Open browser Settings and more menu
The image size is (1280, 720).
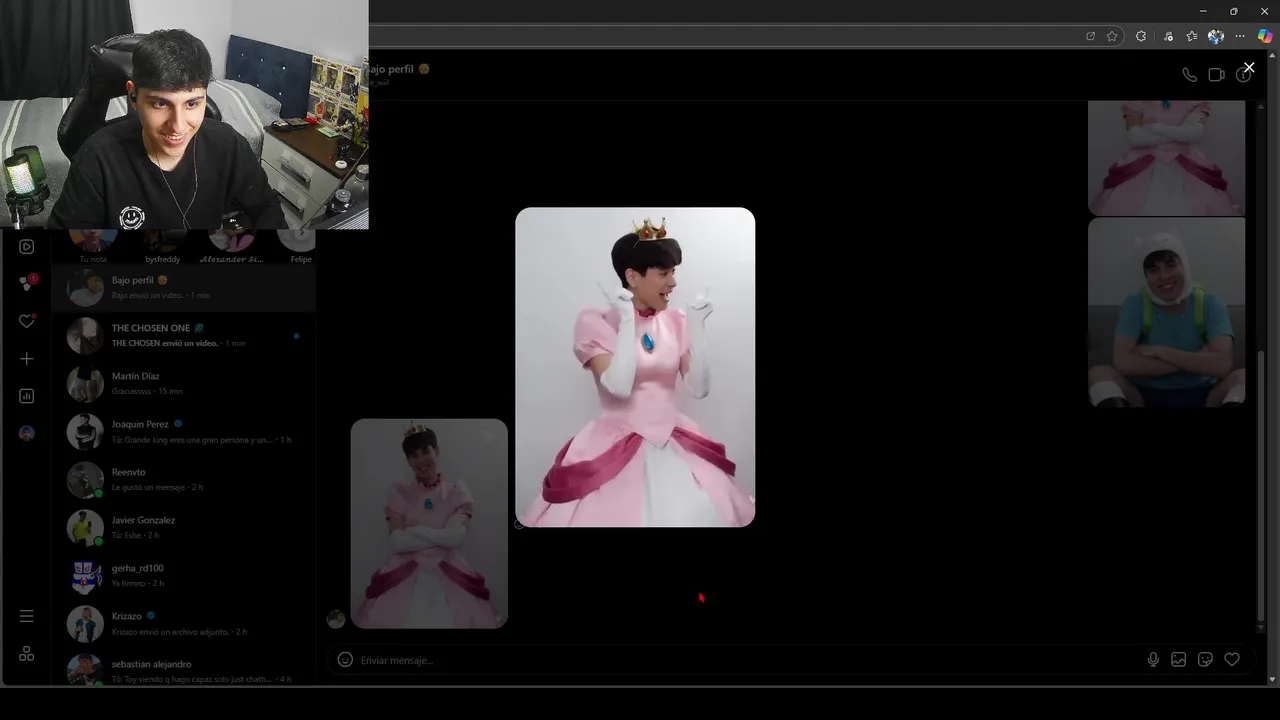(1241, 36)
